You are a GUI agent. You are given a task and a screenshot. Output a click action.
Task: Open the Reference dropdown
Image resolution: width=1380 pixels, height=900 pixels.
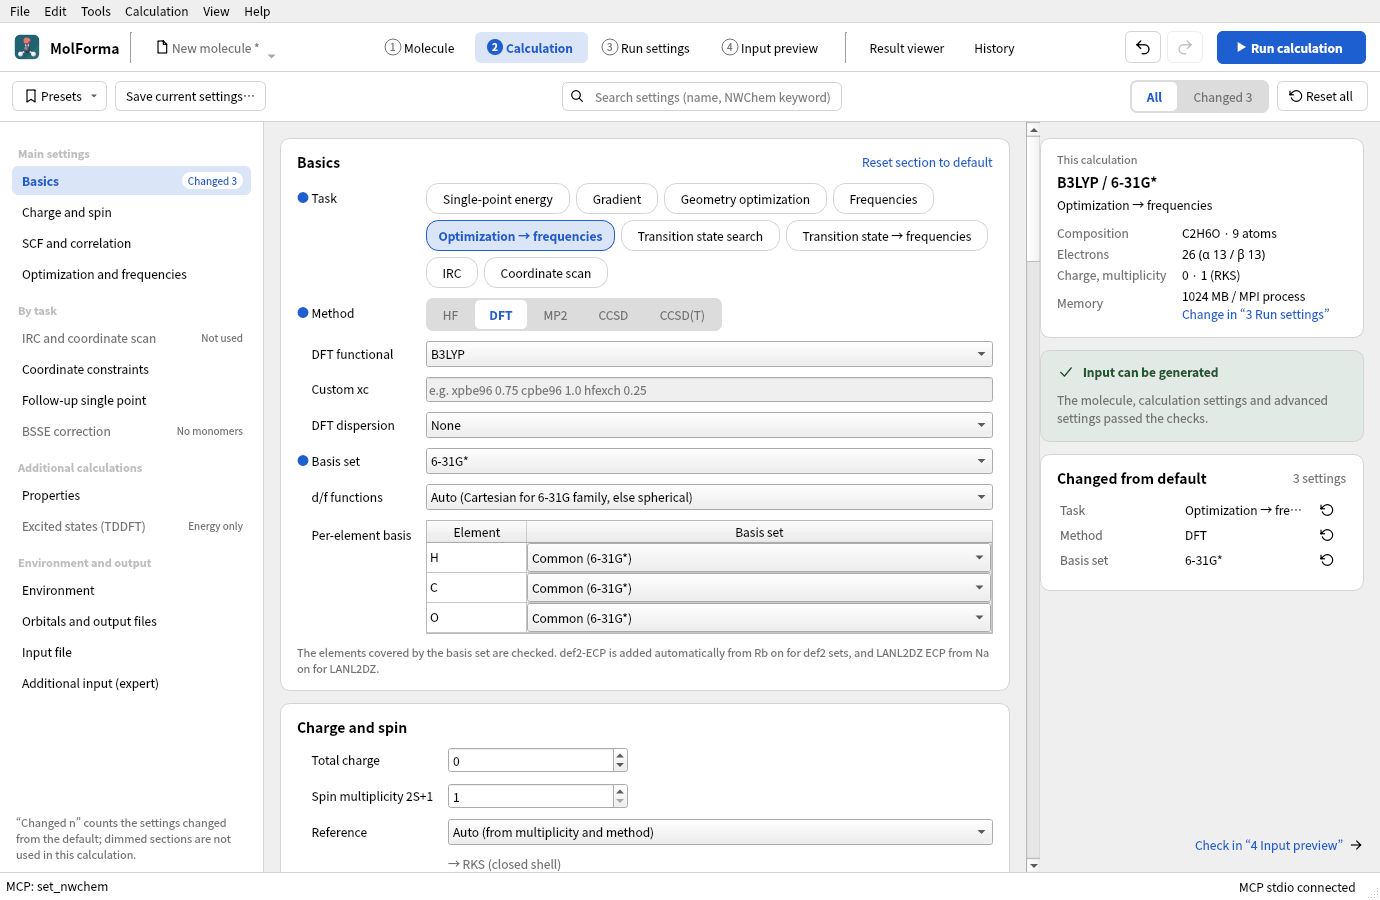coord(720,832)
